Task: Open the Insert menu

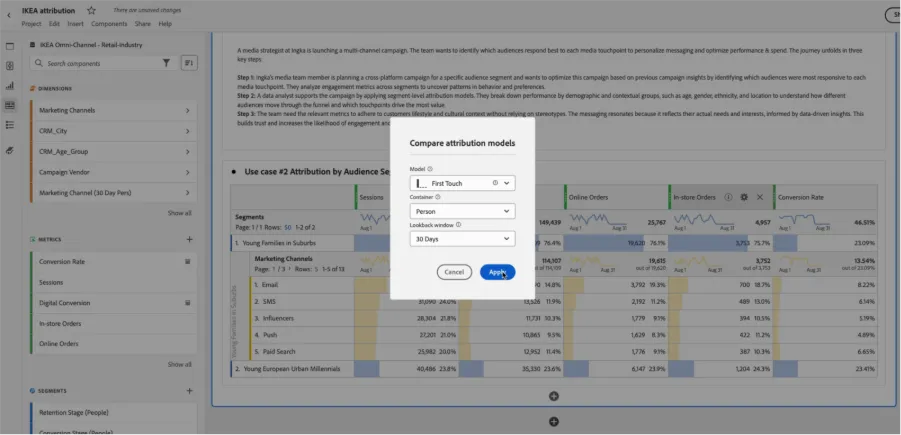Action: [75, 24]
